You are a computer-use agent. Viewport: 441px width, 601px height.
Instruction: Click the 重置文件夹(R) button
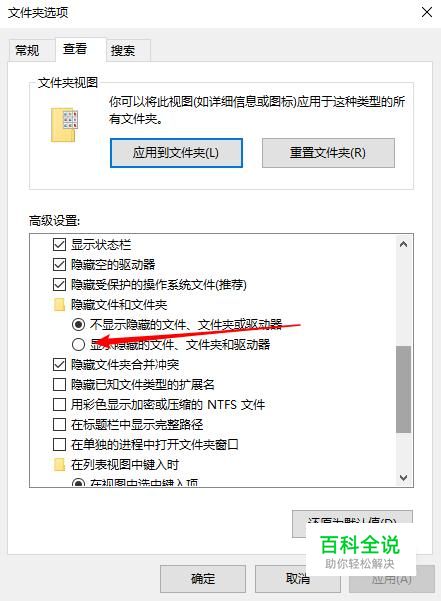328,153
